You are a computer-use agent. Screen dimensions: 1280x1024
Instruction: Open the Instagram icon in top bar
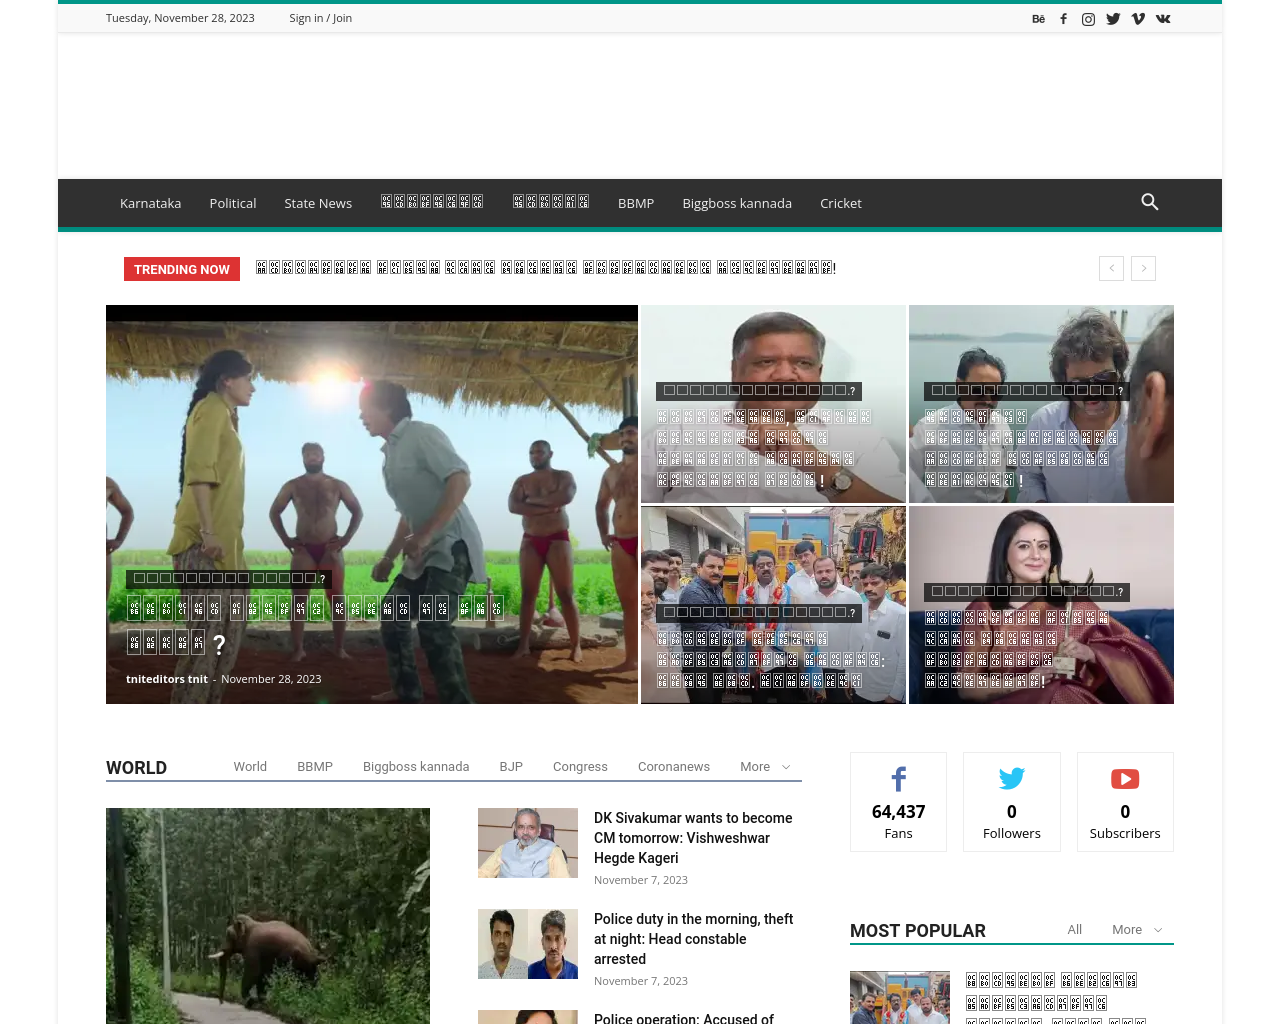[1088, 19]
